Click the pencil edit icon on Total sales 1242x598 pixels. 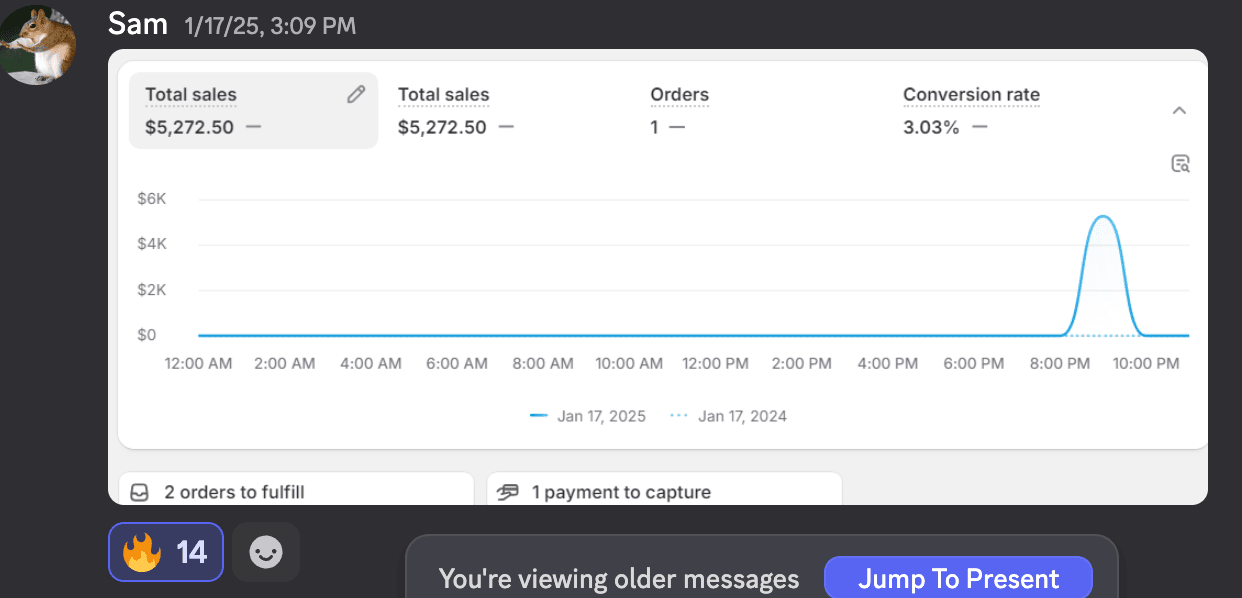(x=356, y=95)
